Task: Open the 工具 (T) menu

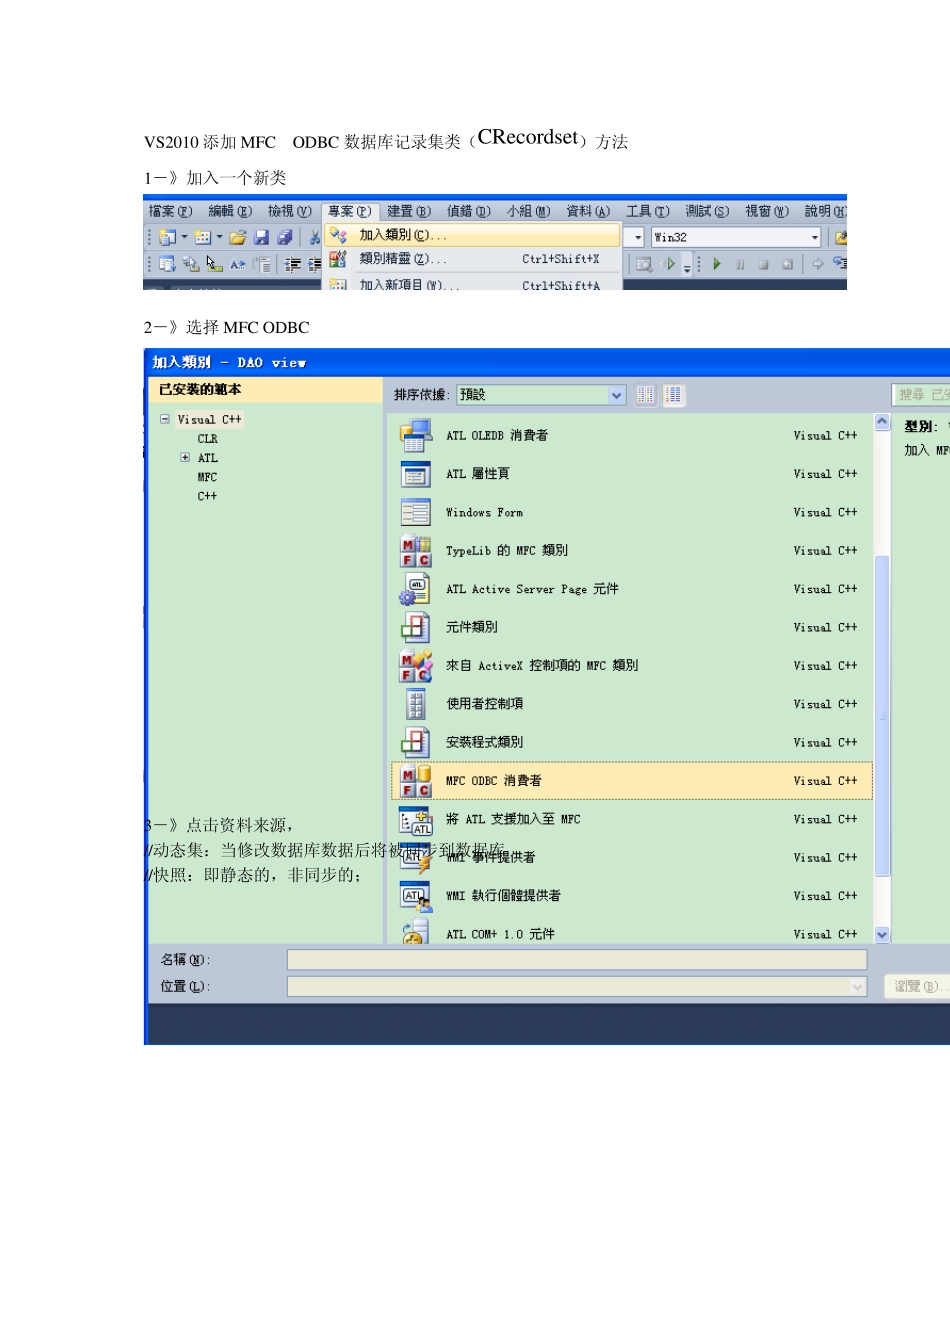Action: (x=647, y=211)
